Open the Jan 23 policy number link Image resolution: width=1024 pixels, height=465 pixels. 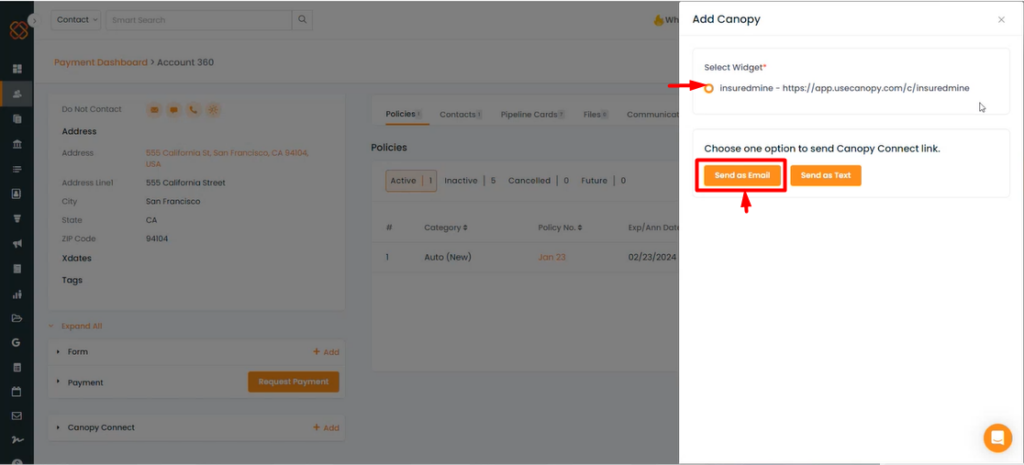(x=552, y=257)
